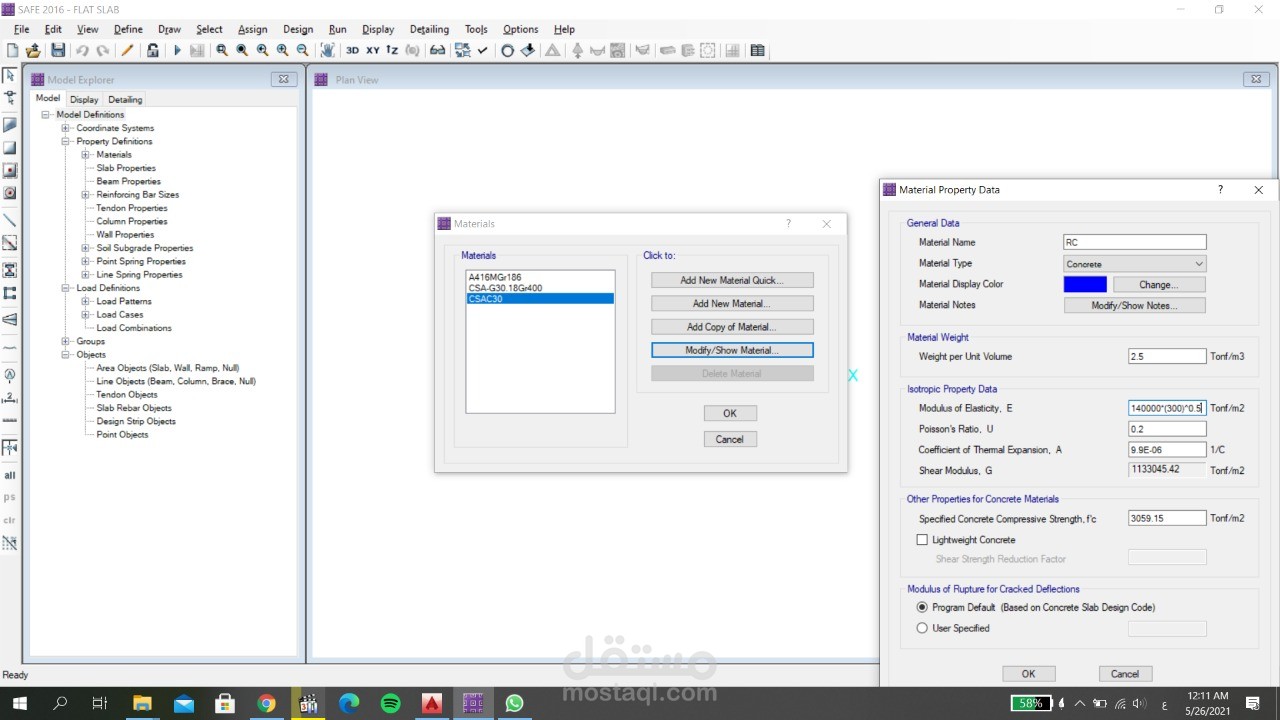Click the triangle icon in main toolbar
This screenshot has height=720, width=1280.
coord(552,50)
